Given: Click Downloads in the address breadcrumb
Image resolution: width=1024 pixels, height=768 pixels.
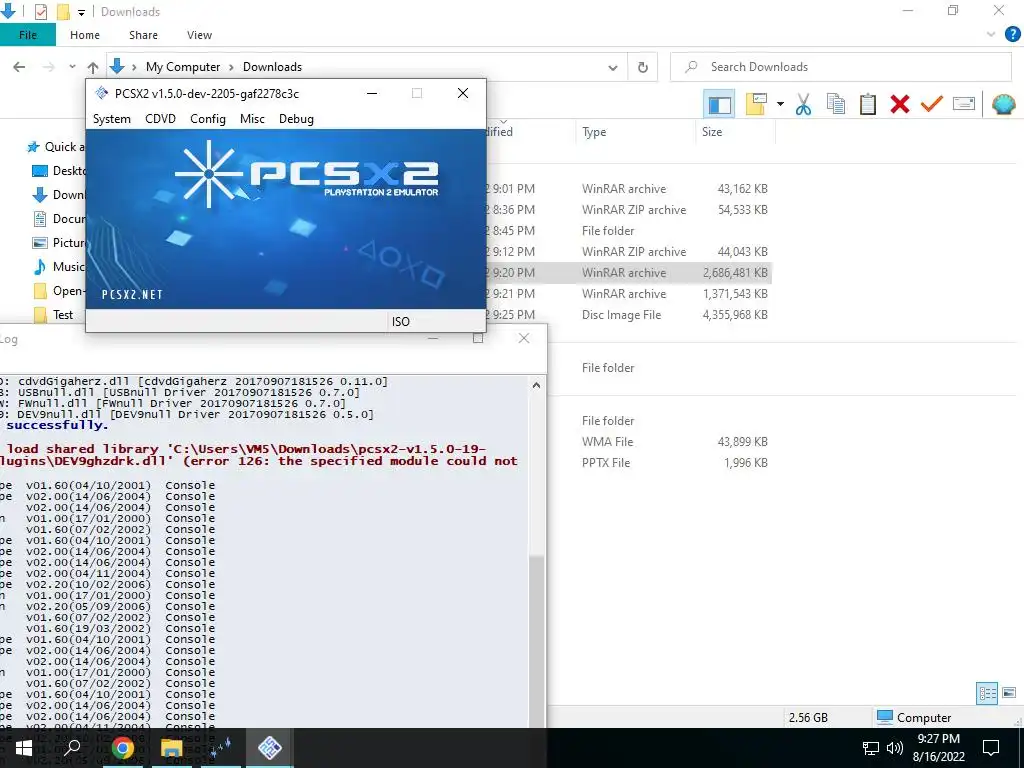Looking at the screenshot, I should [272, 67].
